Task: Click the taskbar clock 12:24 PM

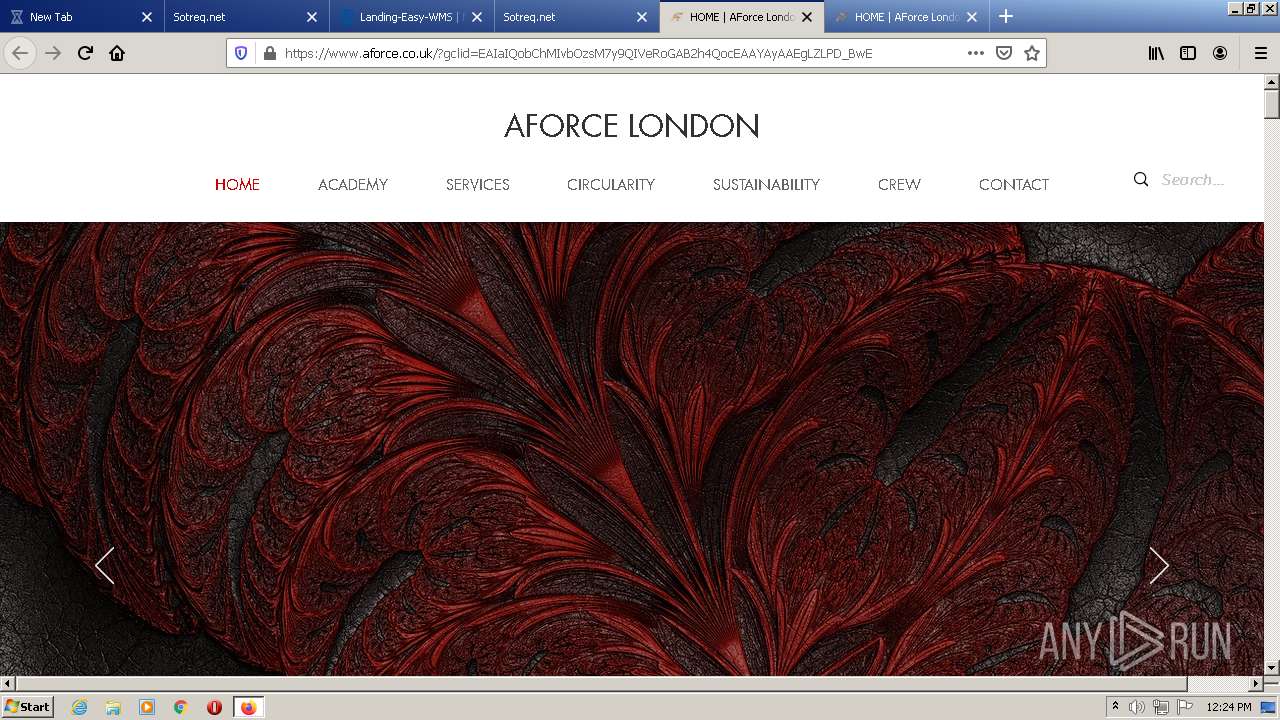Action: (x=1229, y=707)
